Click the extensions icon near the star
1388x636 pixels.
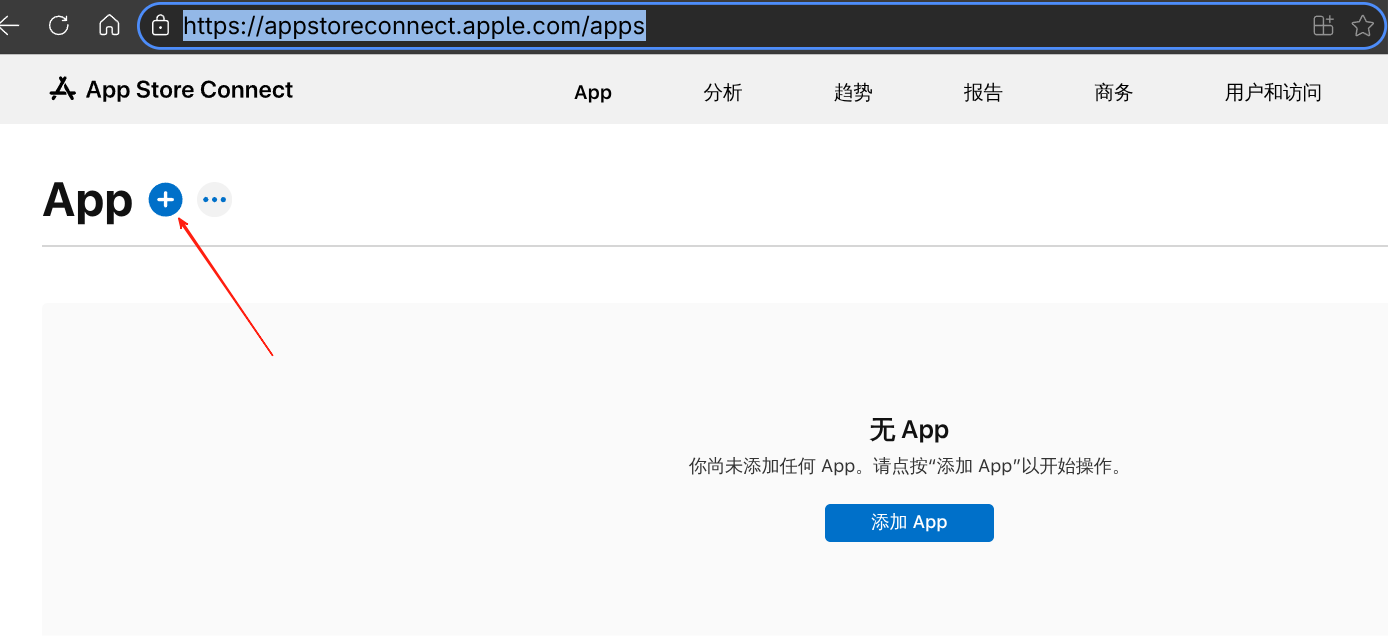tap(1323, 26)
